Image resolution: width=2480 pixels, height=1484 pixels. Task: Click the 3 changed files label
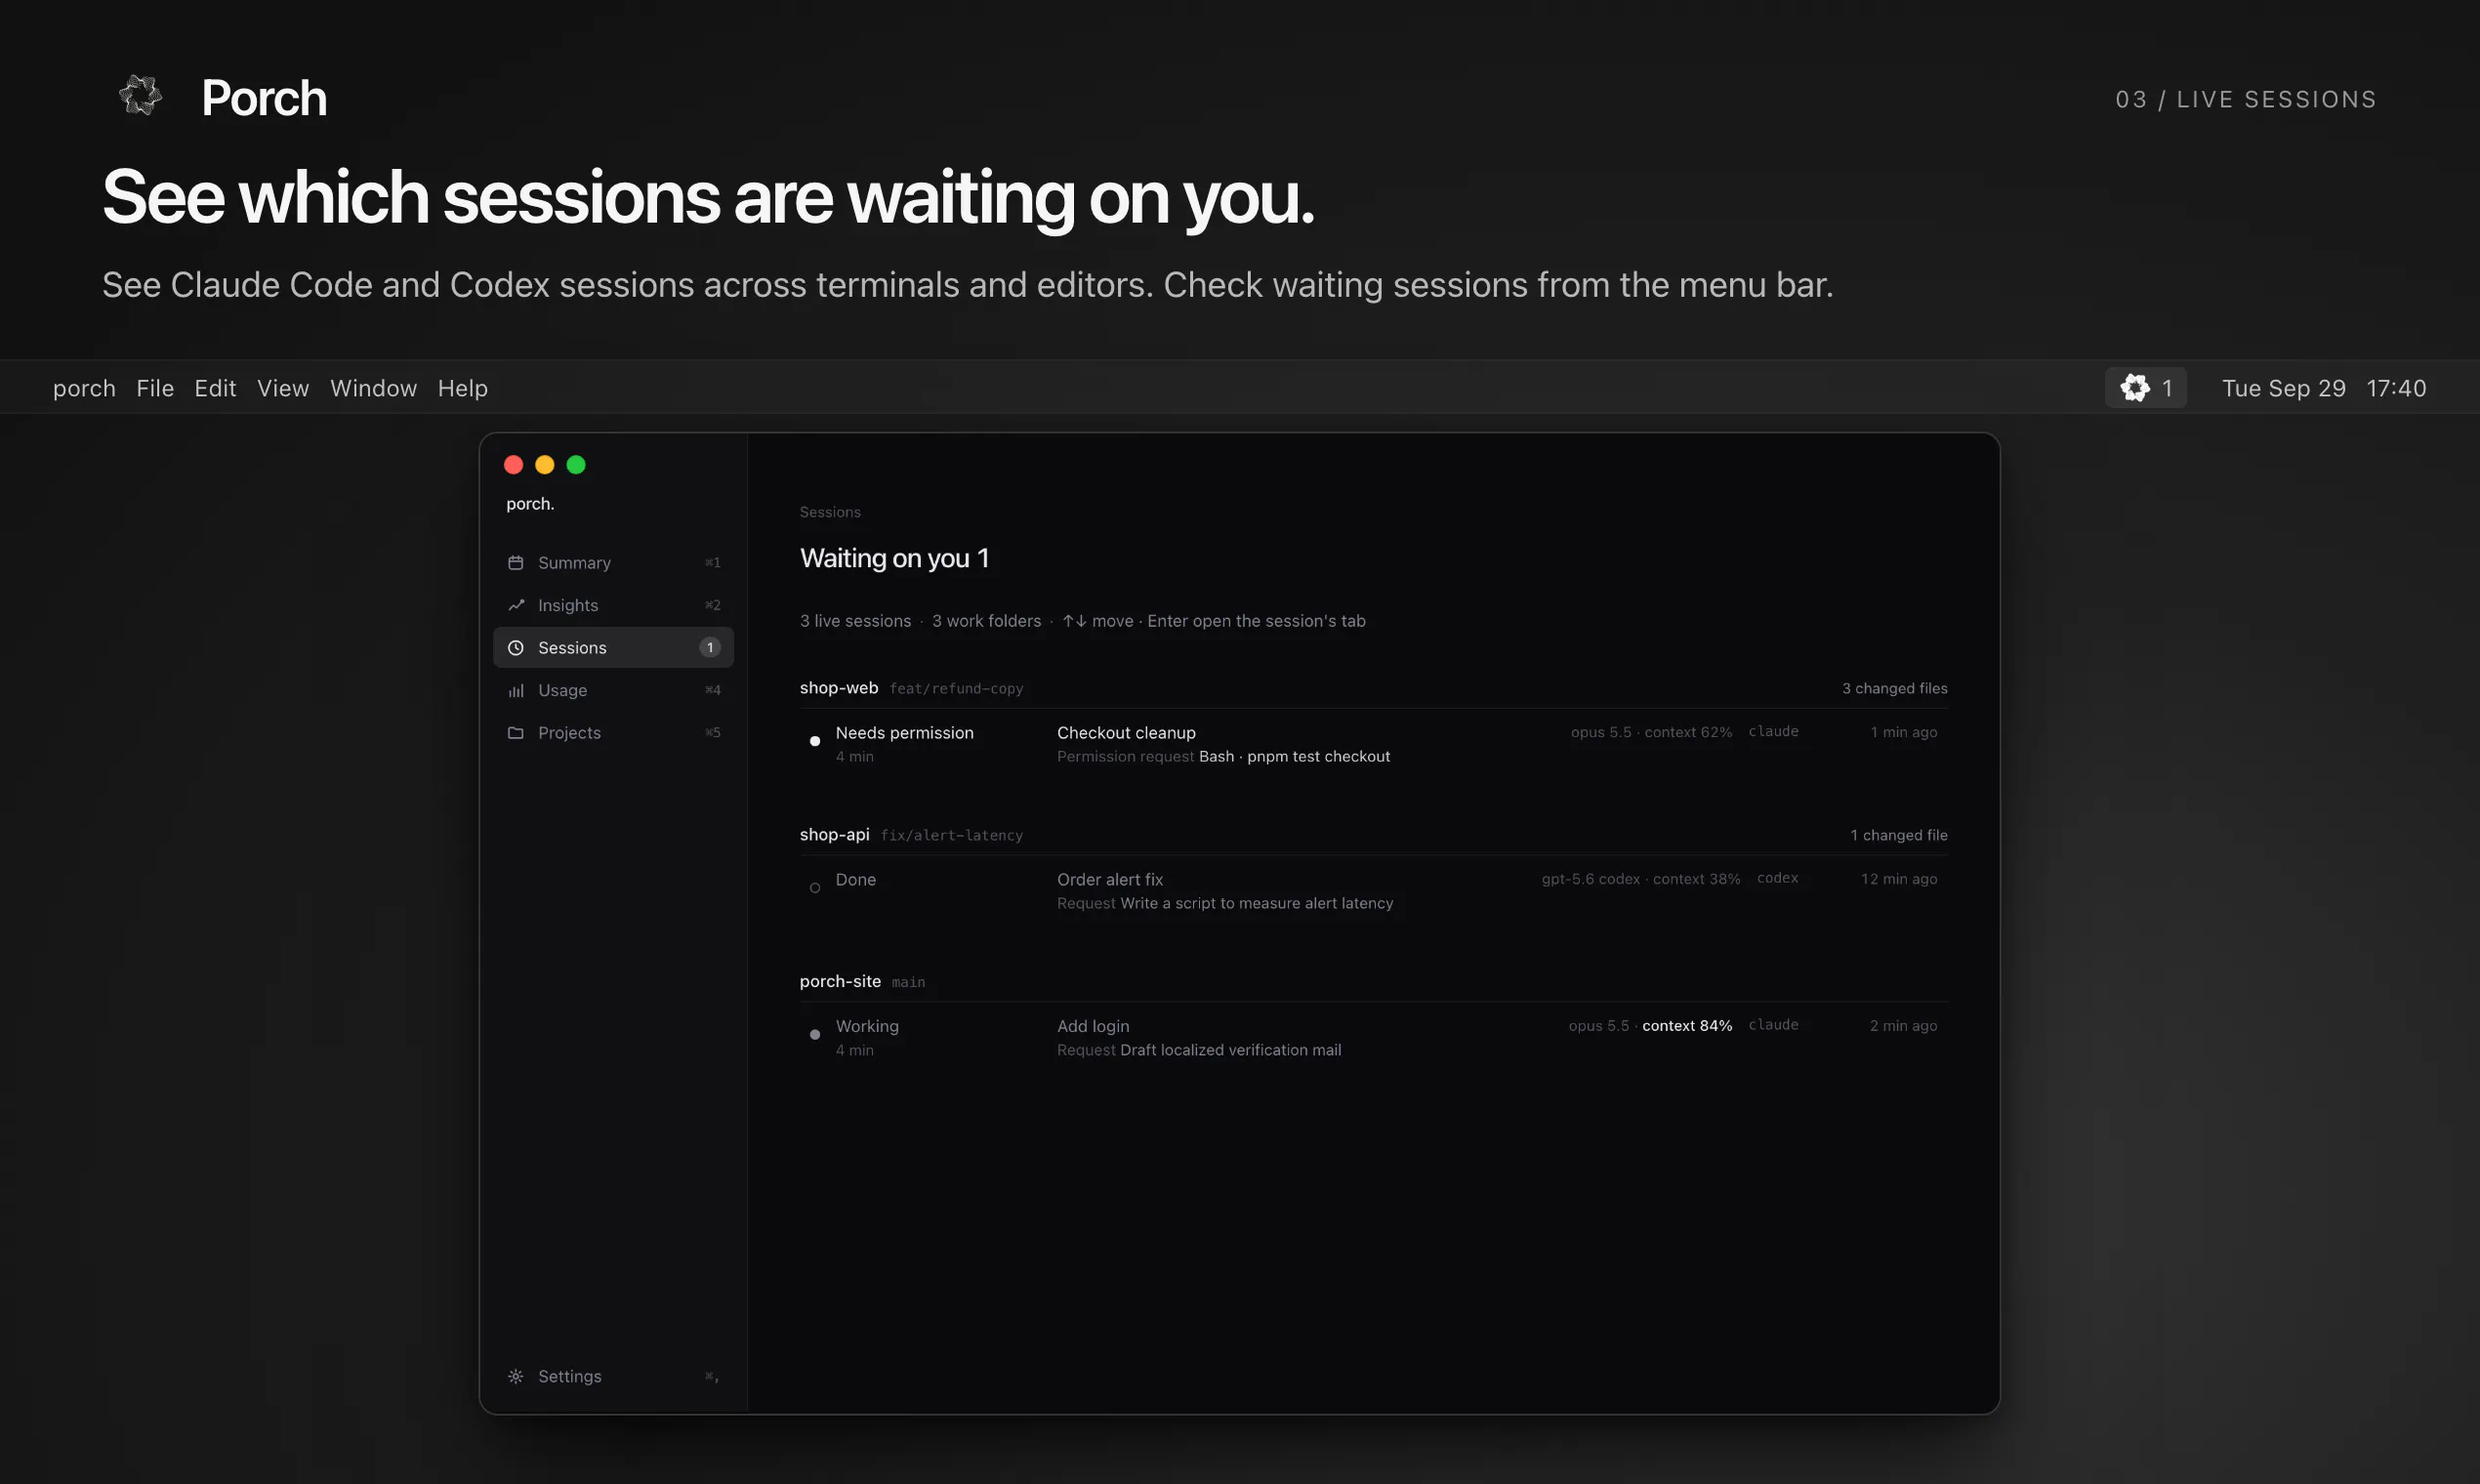1894,689
